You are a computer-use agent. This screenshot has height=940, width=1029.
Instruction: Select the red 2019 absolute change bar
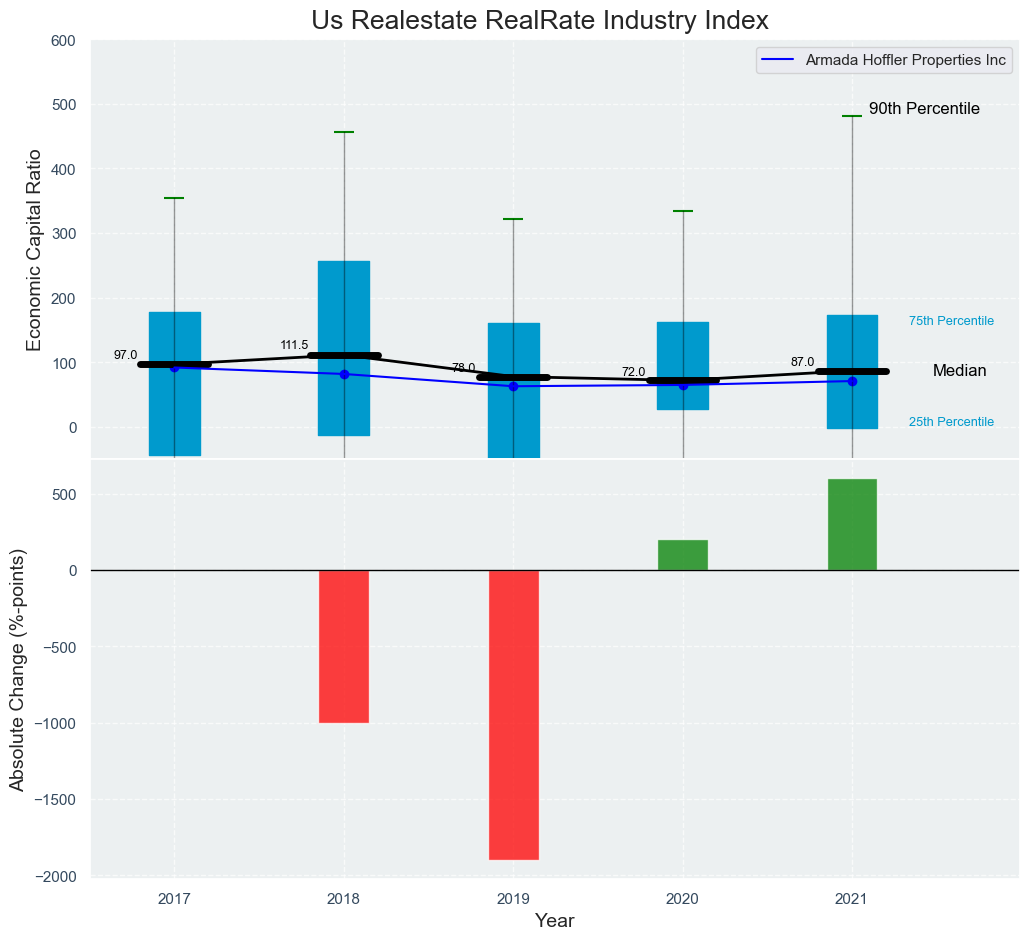click(513, 714)
